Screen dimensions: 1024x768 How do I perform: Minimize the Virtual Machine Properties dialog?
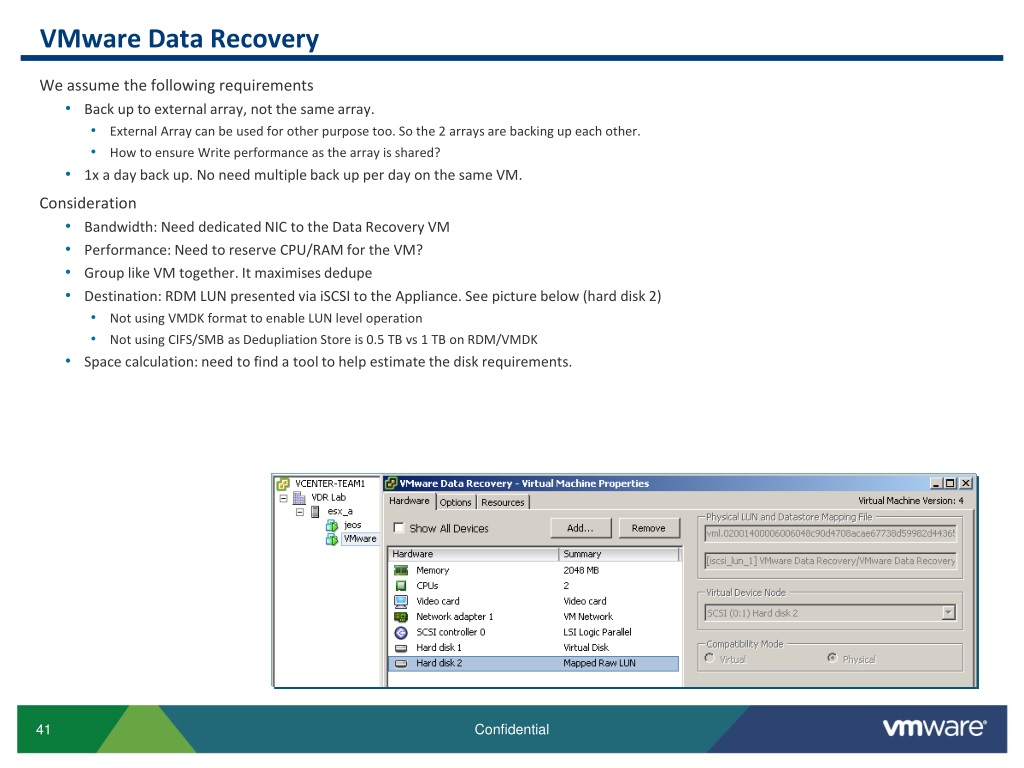point(936,483)
